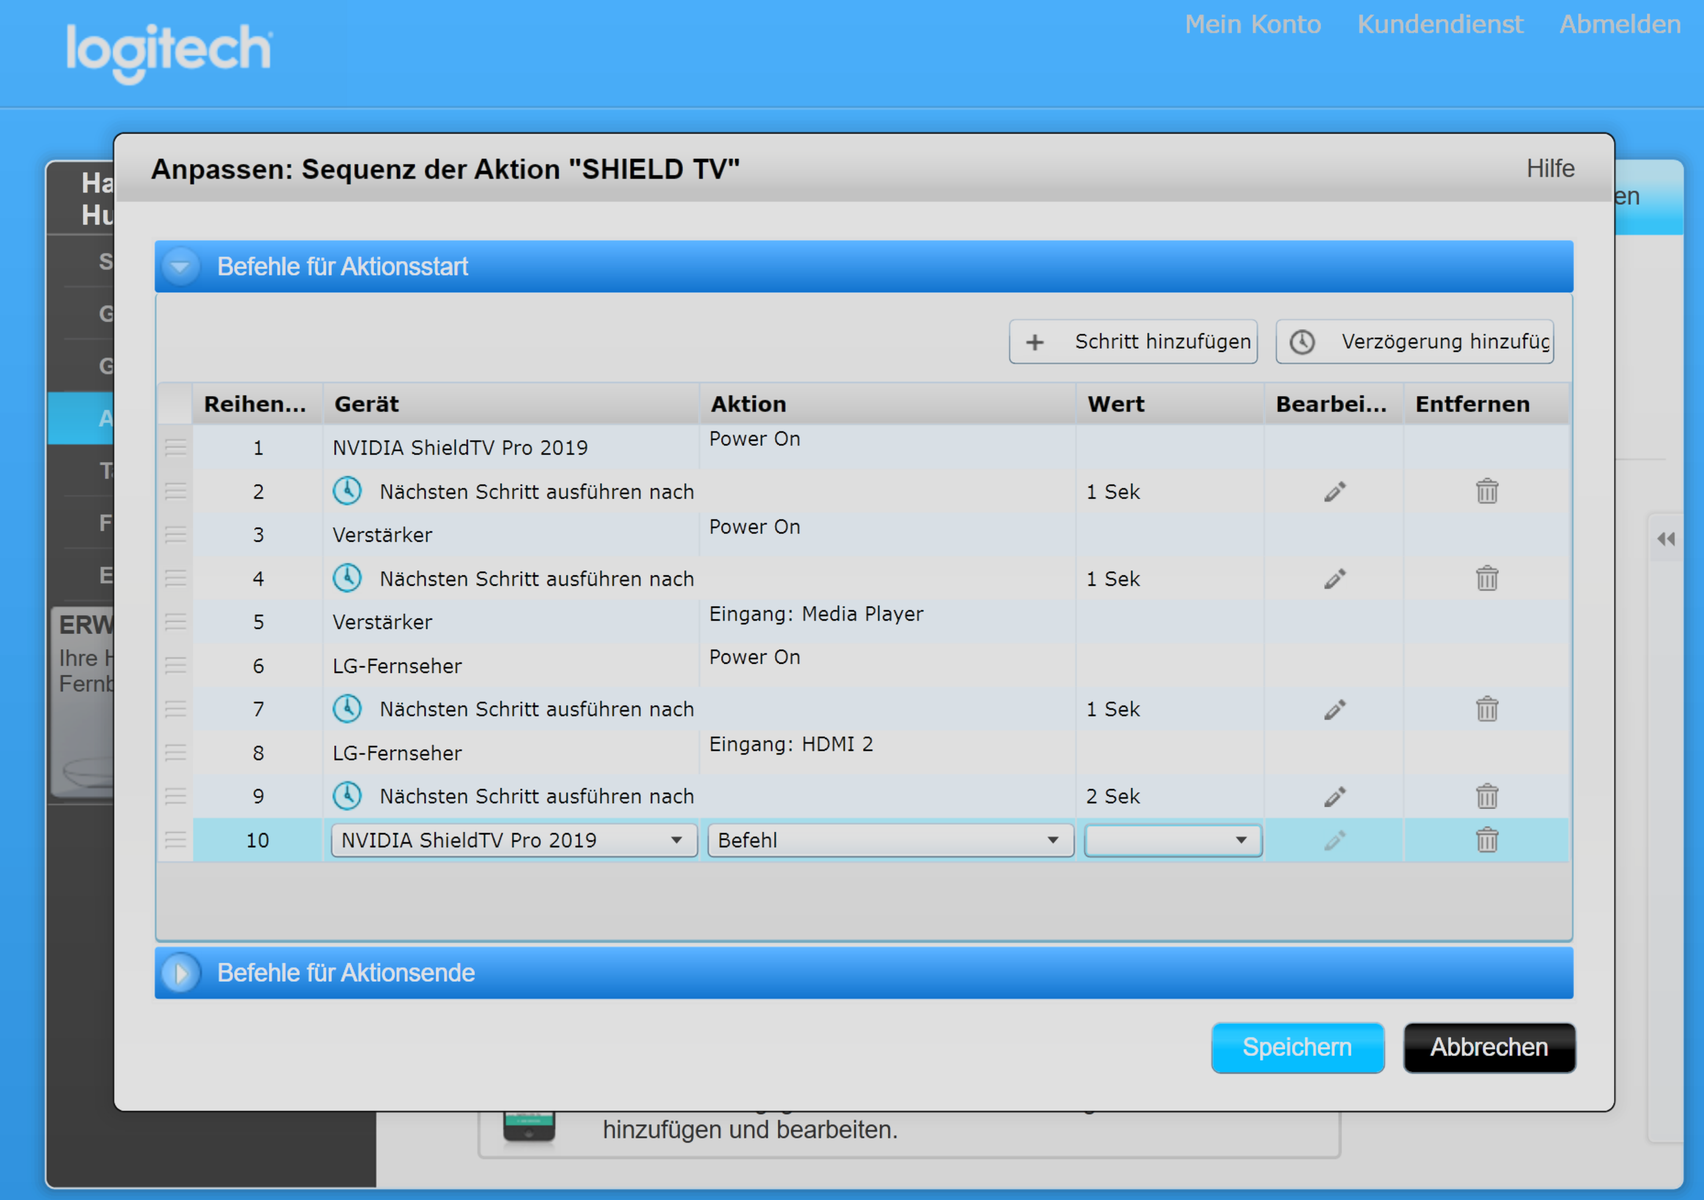
Task: Click edit pencil for step 4 delay
Action: (x=1334, y=578)
